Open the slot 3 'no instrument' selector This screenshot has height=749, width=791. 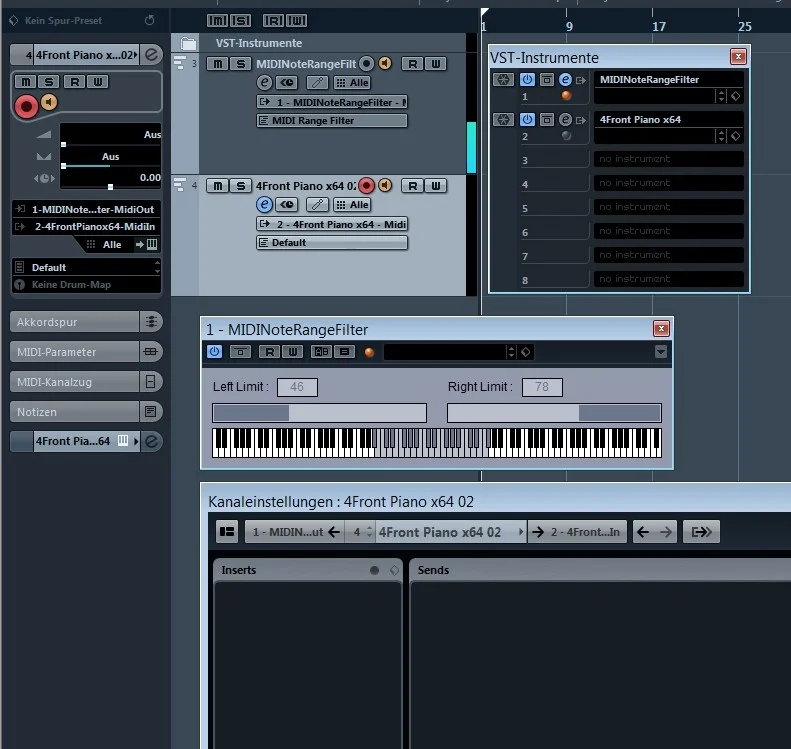pos(668,159)
